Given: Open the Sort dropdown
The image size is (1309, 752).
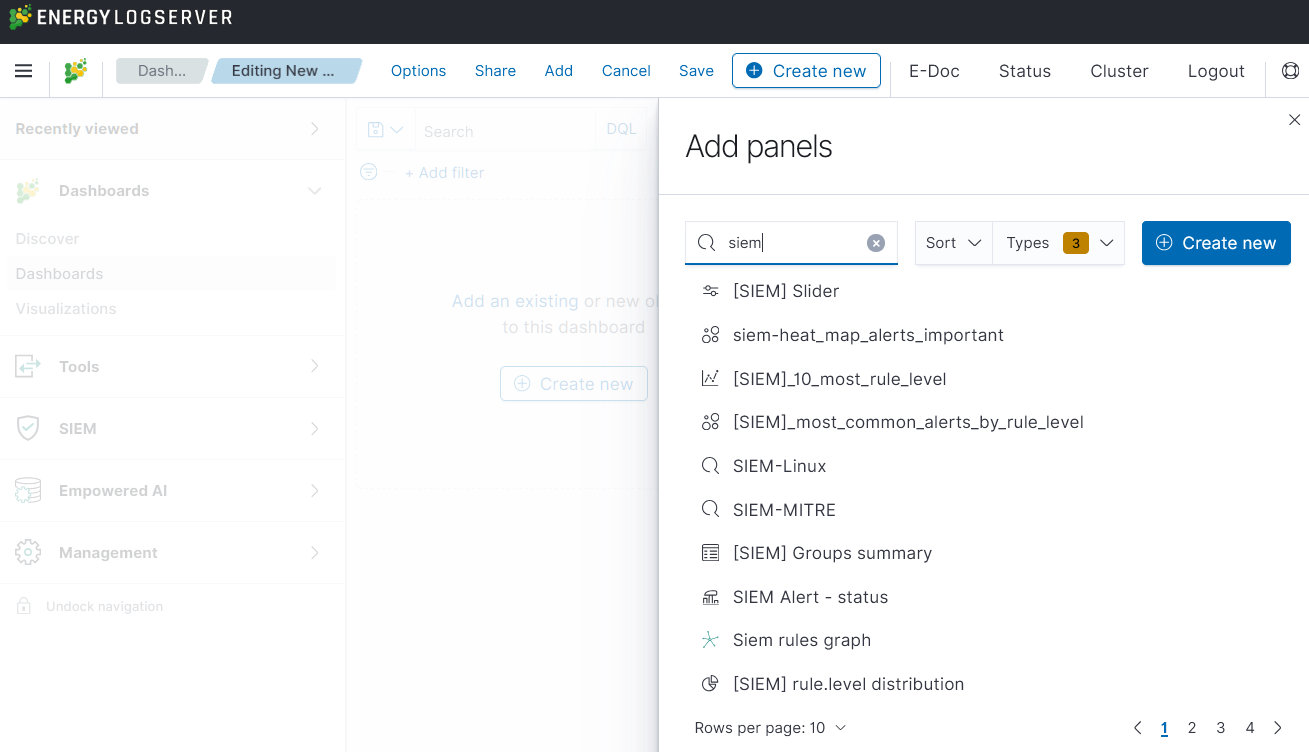Looking at the screenshot, I should pyautogui.click(x=954, y=243).
